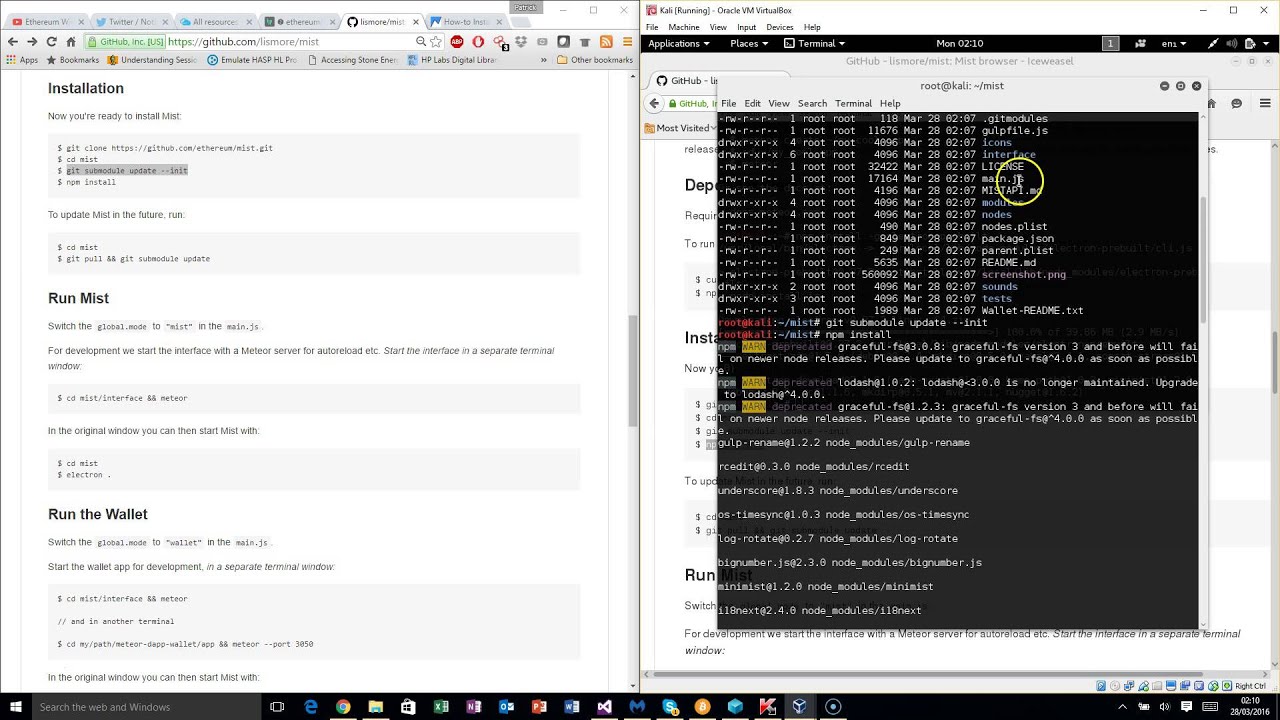
Task: Open terminal's Search menu
Action: [812, 103]
